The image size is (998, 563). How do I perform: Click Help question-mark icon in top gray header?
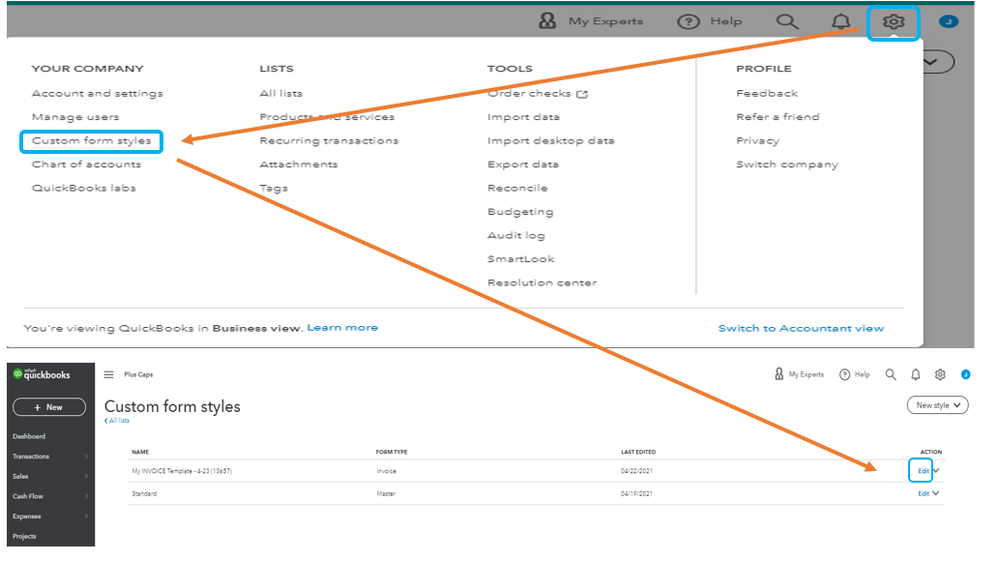click(x=688, y=22)
